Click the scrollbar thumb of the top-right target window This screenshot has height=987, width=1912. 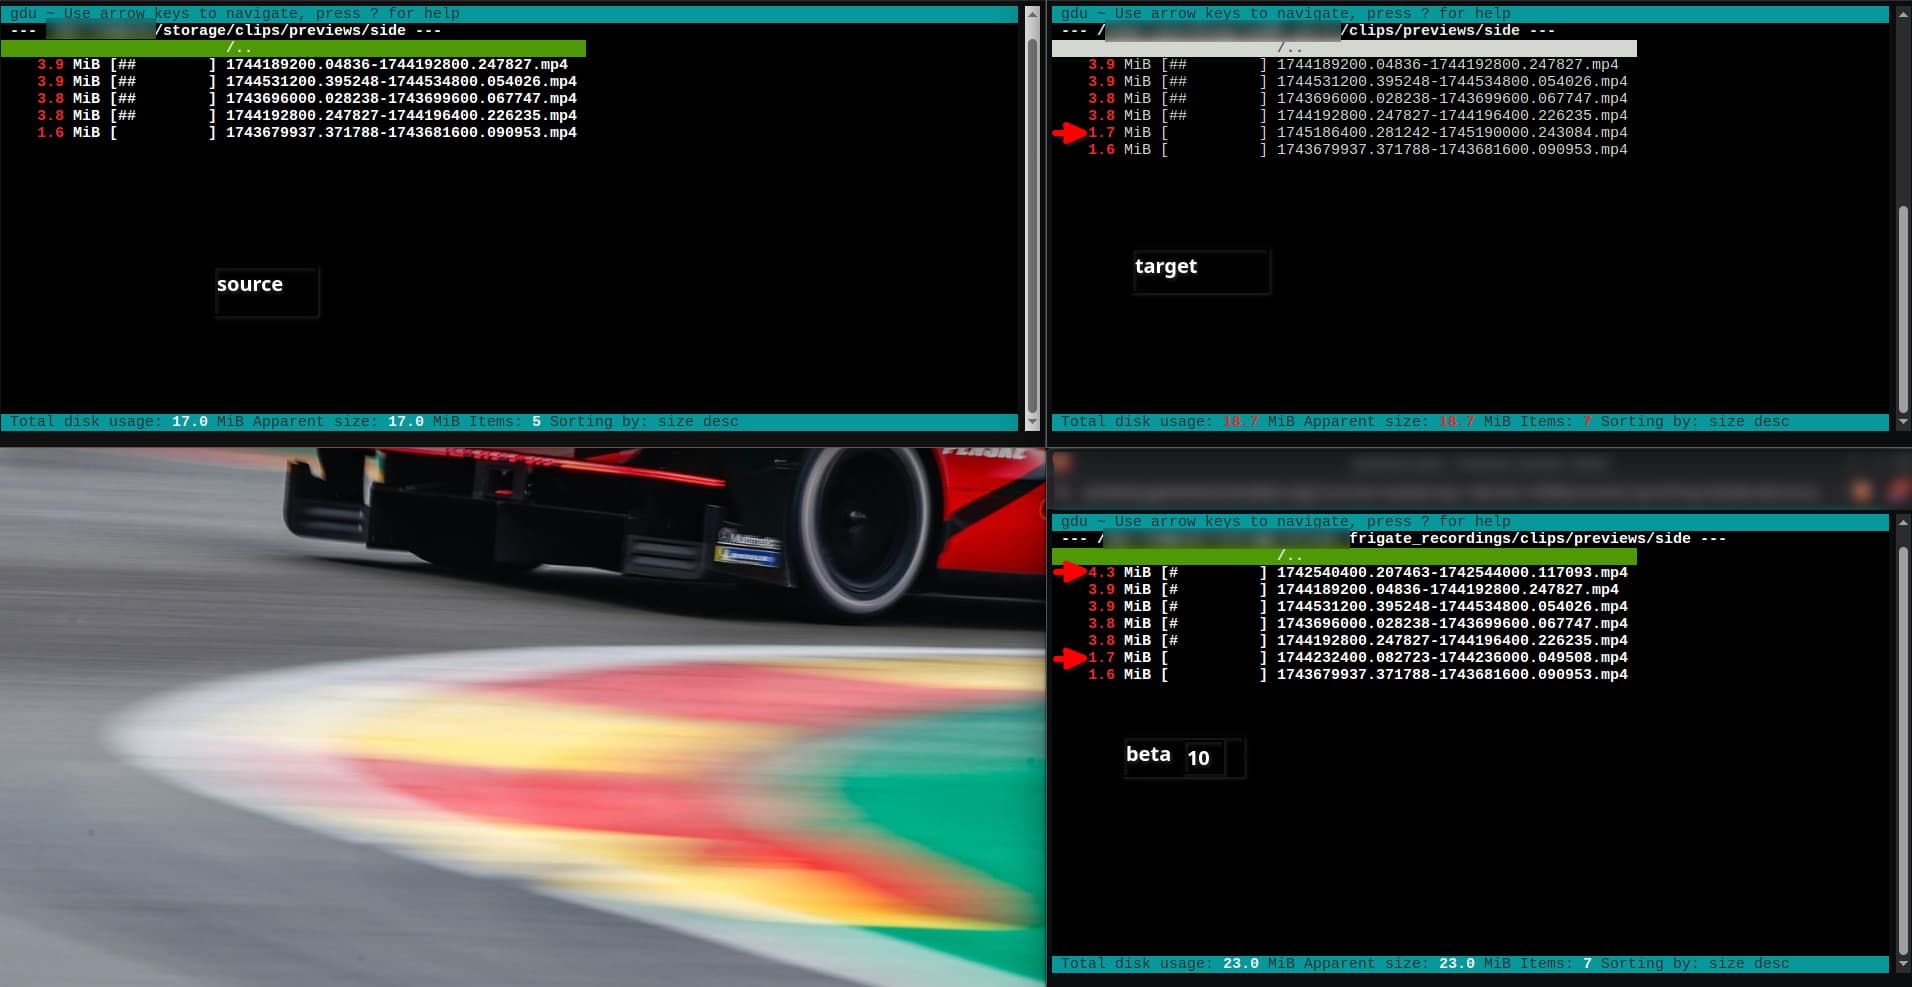point(1903,308)
